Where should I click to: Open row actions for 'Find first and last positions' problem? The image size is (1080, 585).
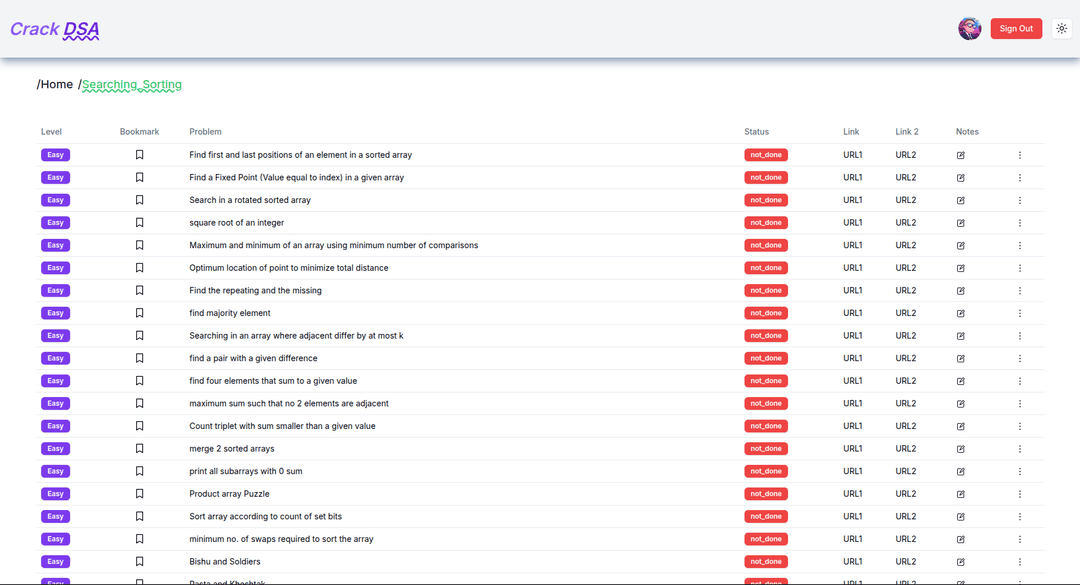[x=1020, y=155]
